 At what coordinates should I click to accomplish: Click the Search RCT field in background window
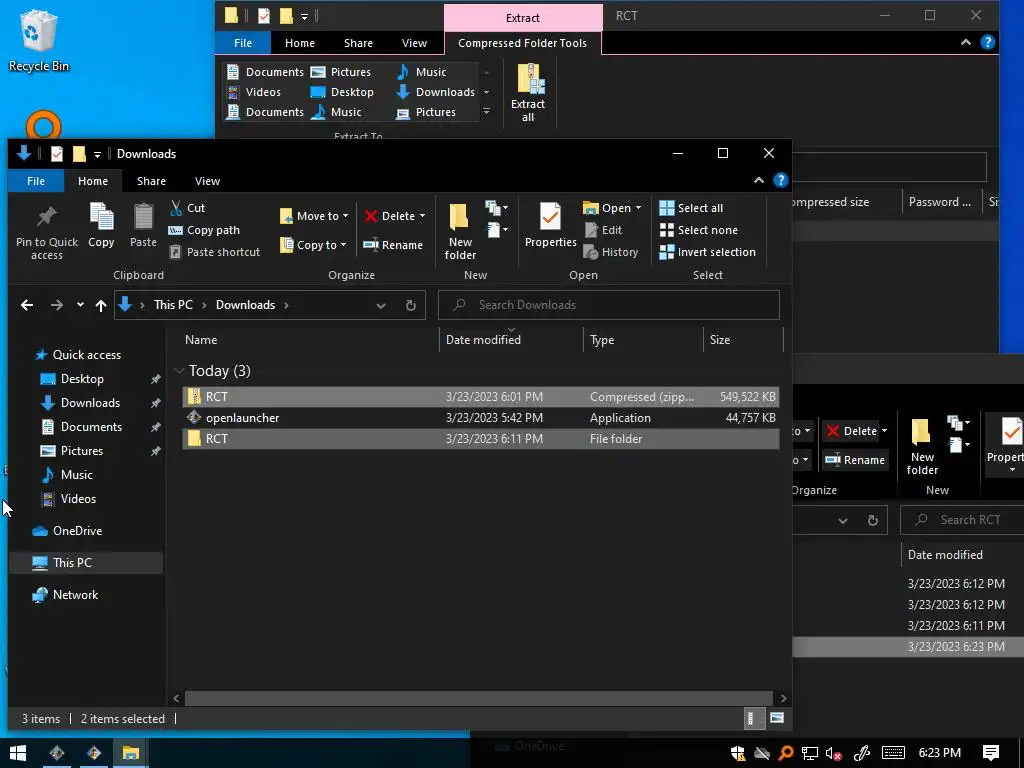pyautogui.click(x=962, y=520)
